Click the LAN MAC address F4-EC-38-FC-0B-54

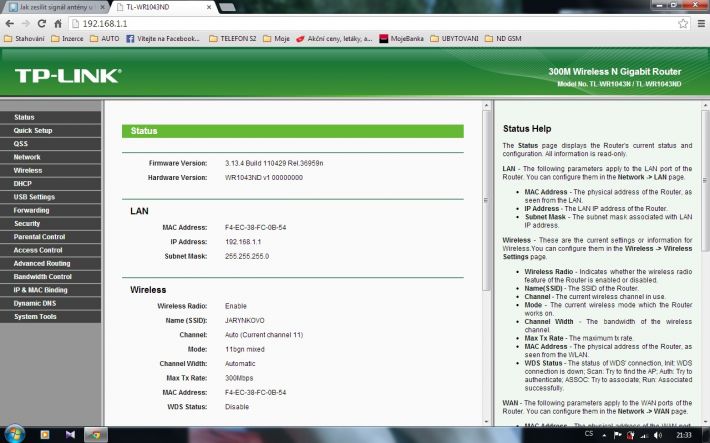click(x=255, y=227)
